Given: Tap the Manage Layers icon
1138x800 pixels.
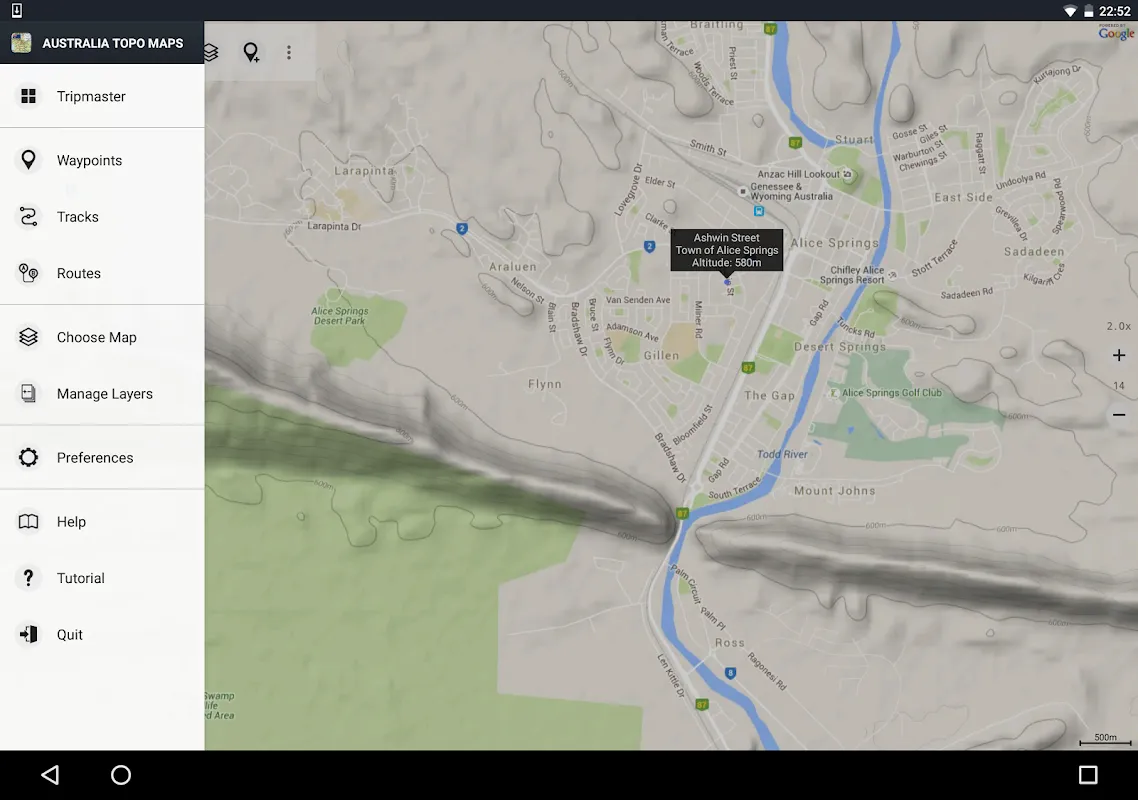Looking at the screenshot, I should point(28,393).
